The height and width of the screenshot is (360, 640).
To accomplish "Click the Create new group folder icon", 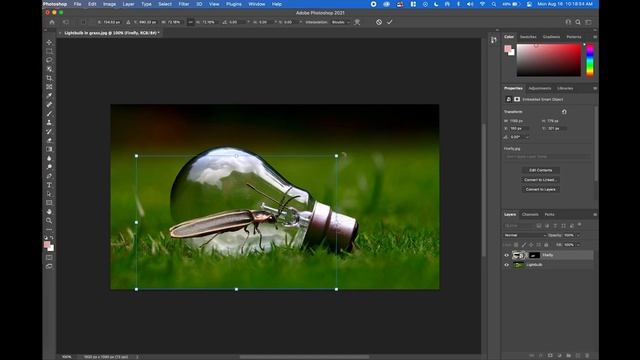I will pyautogui.click(x=569, y=356).
